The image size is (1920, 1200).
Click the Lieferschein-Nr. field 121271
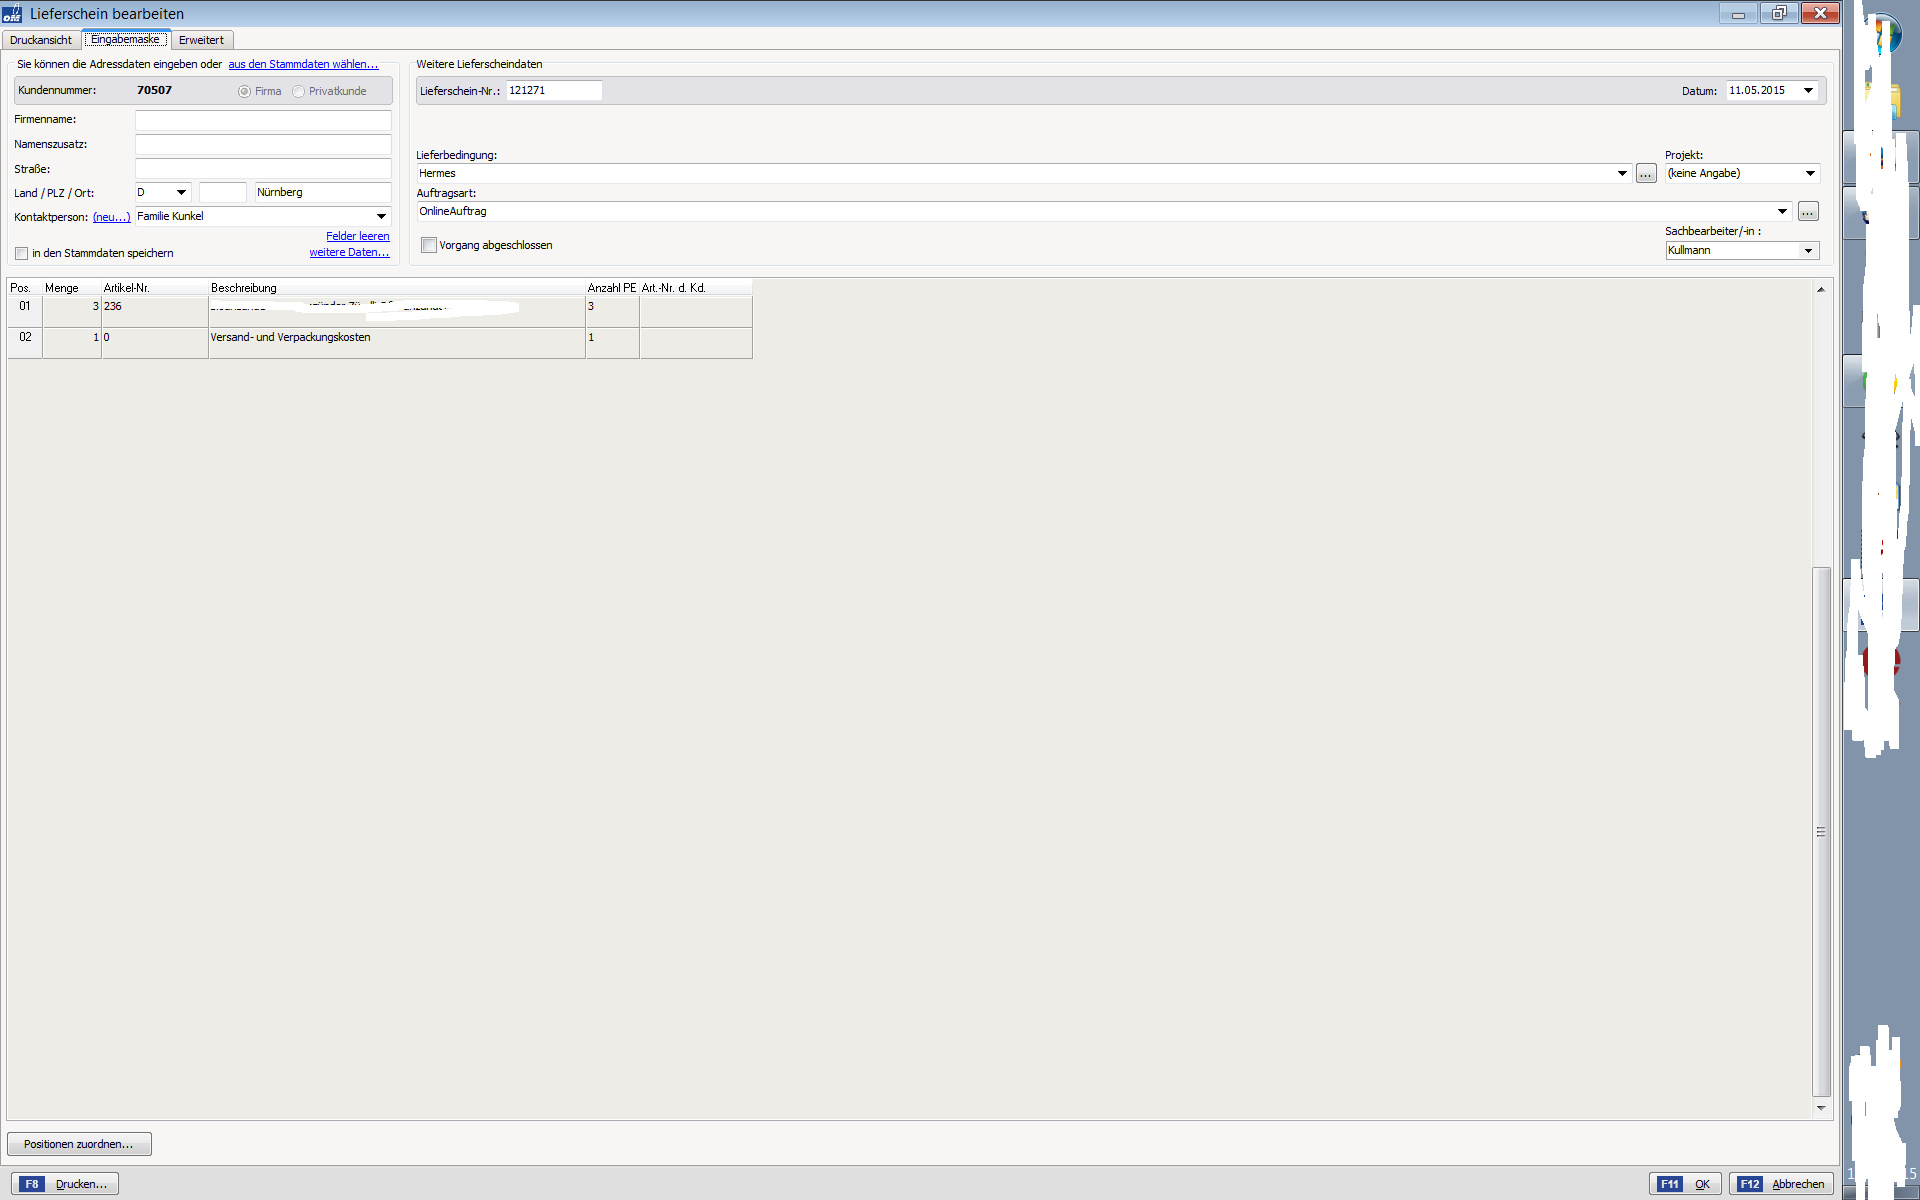click(x=554, y=90)
